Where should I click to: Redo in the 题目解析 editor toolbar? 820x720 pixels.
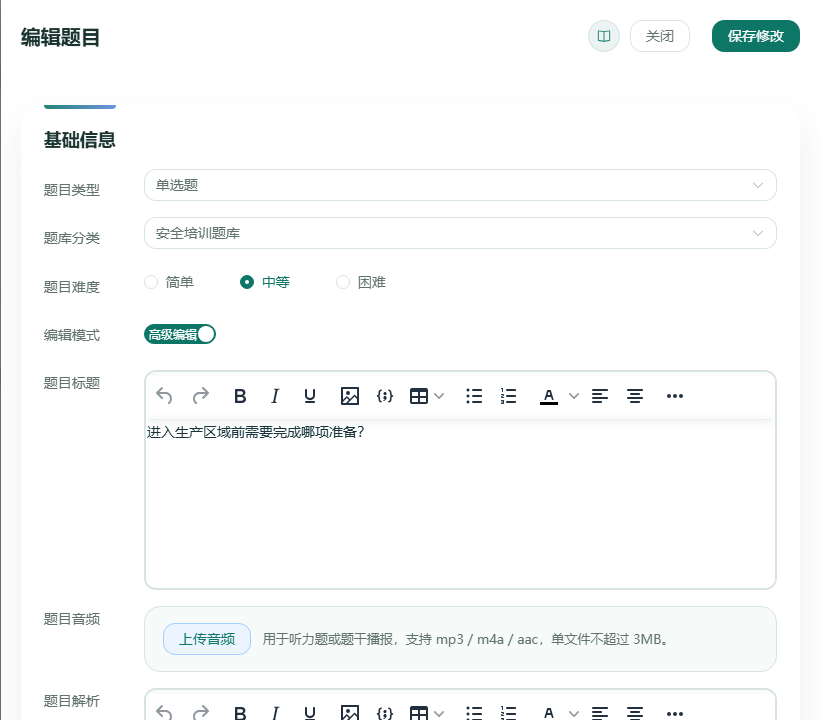(201, 713)
